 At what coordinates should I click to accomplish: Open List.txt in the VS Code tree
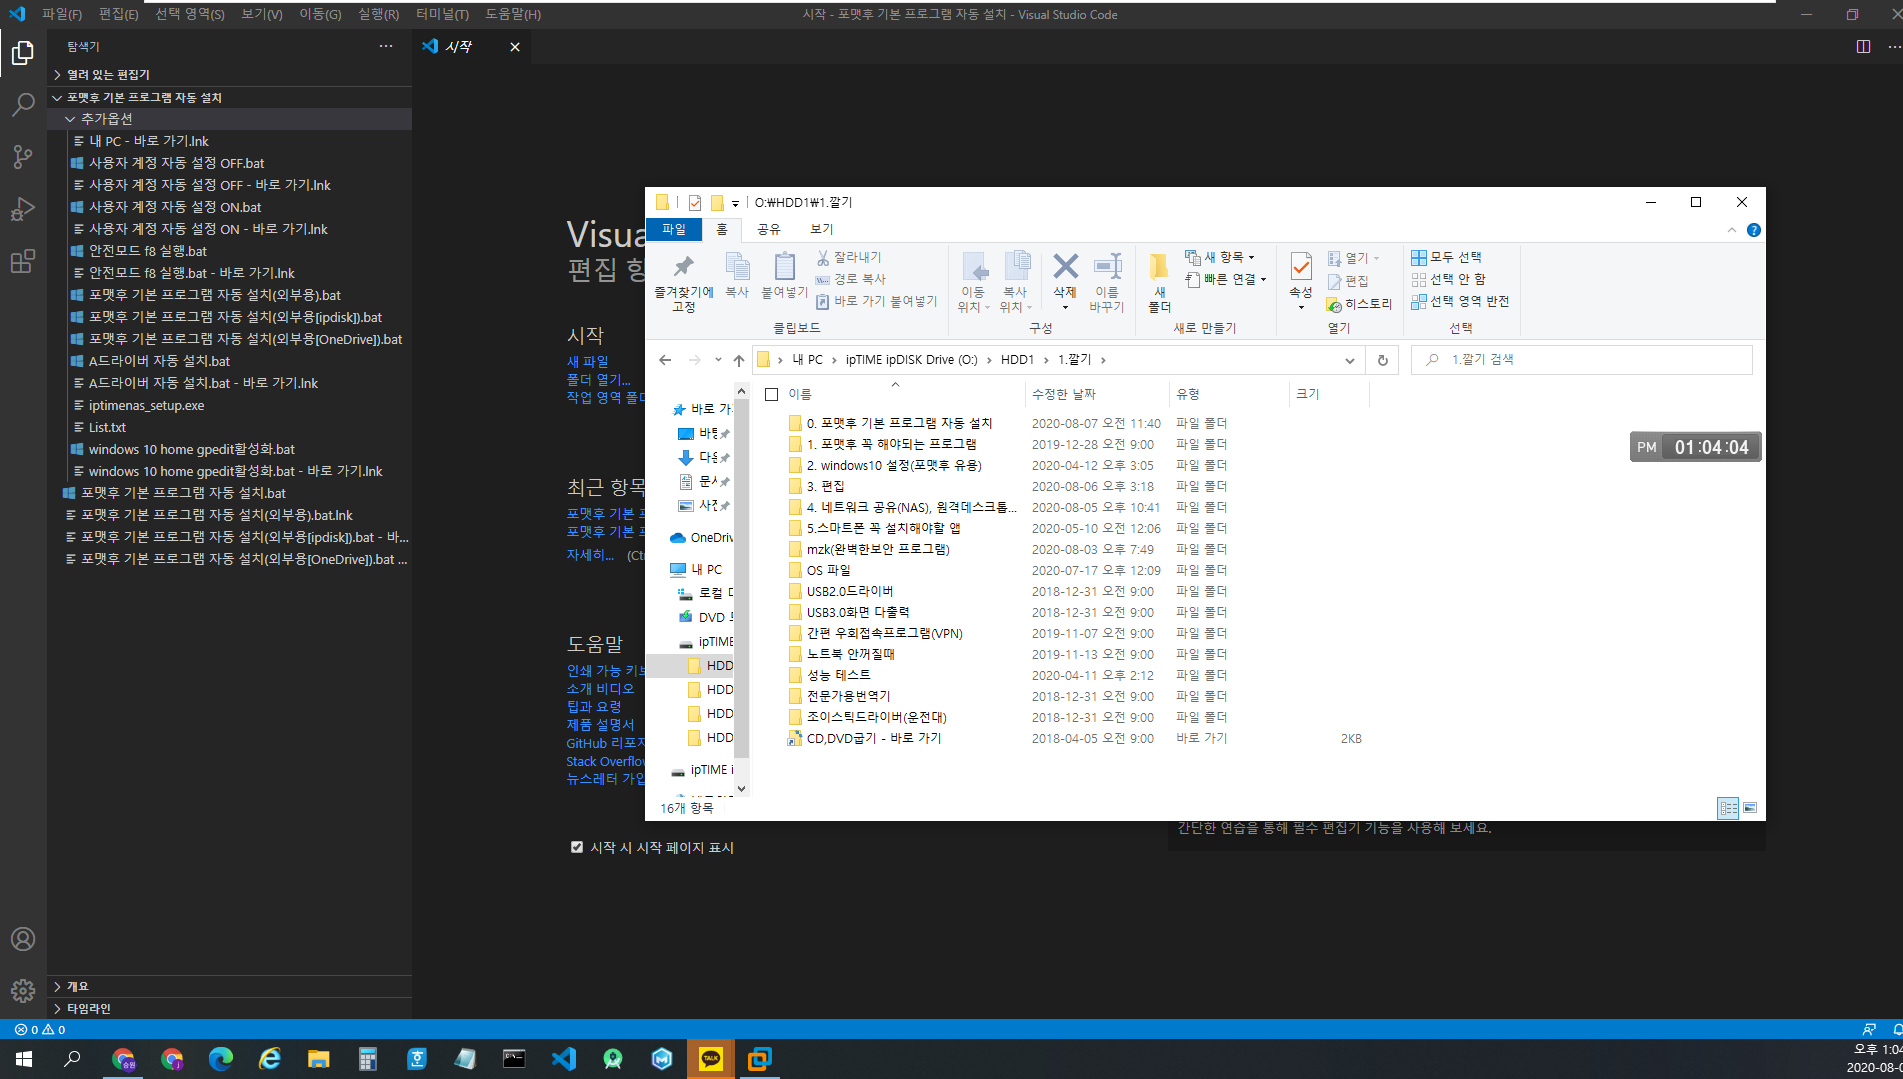point(107,427)
